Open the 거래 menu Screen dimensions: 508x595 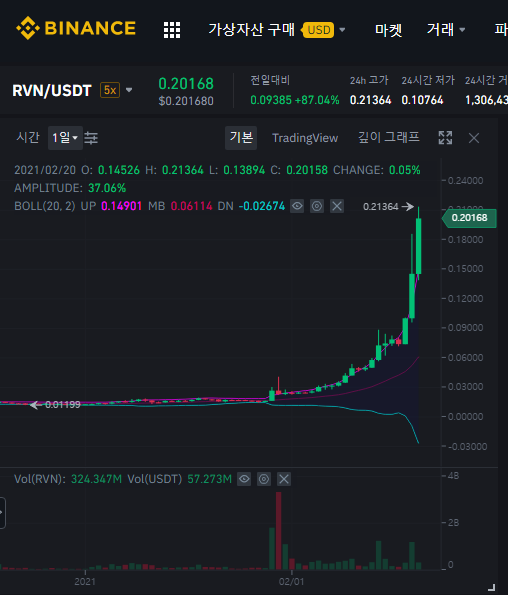tap(440, 30)
